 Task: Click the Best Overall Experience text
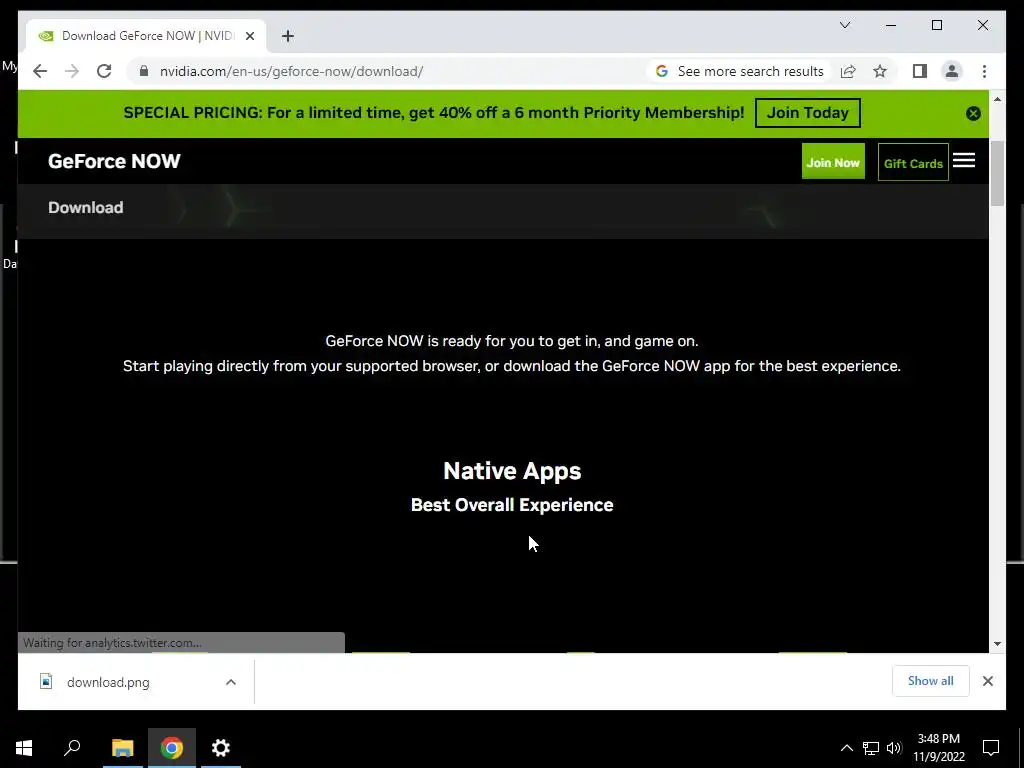pos(512,505)
